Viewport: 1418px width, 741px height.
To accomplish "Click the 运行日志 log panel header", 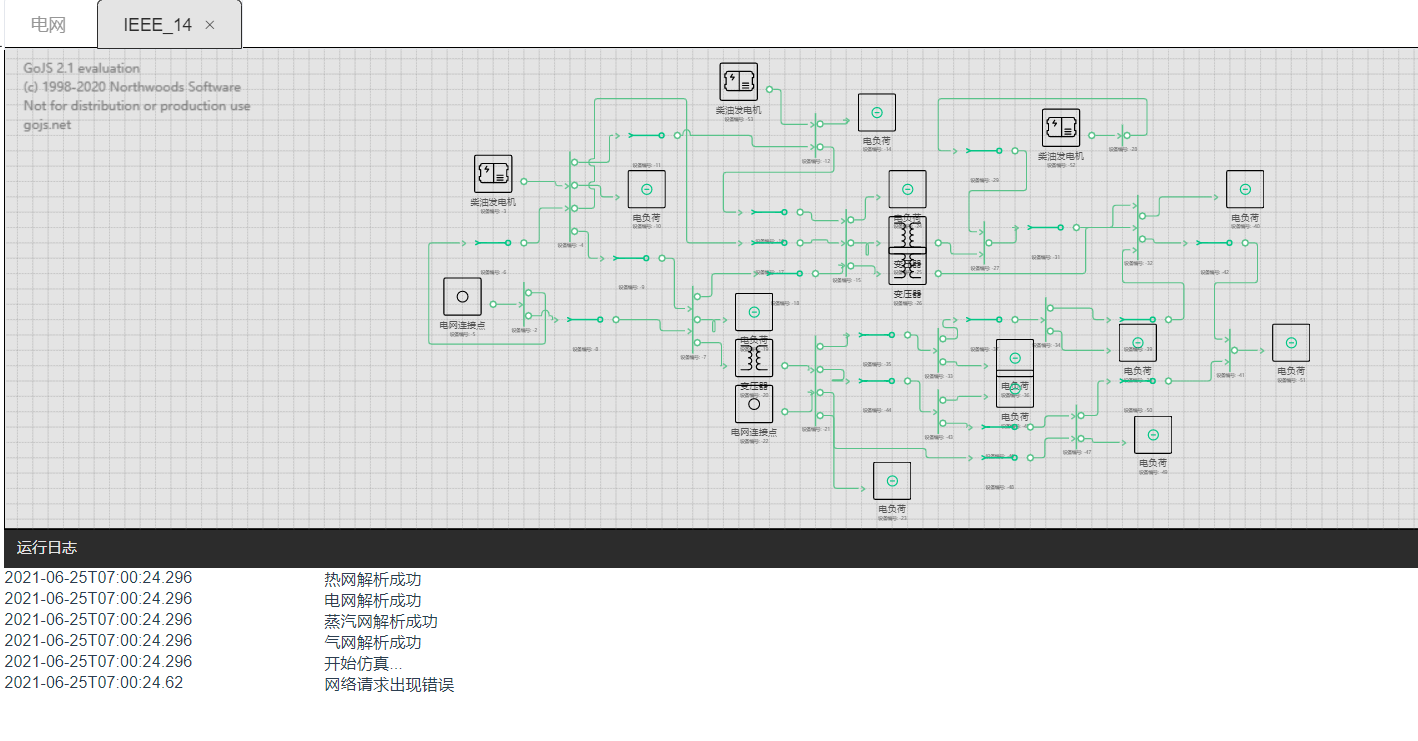I will (x=710, y=548).
